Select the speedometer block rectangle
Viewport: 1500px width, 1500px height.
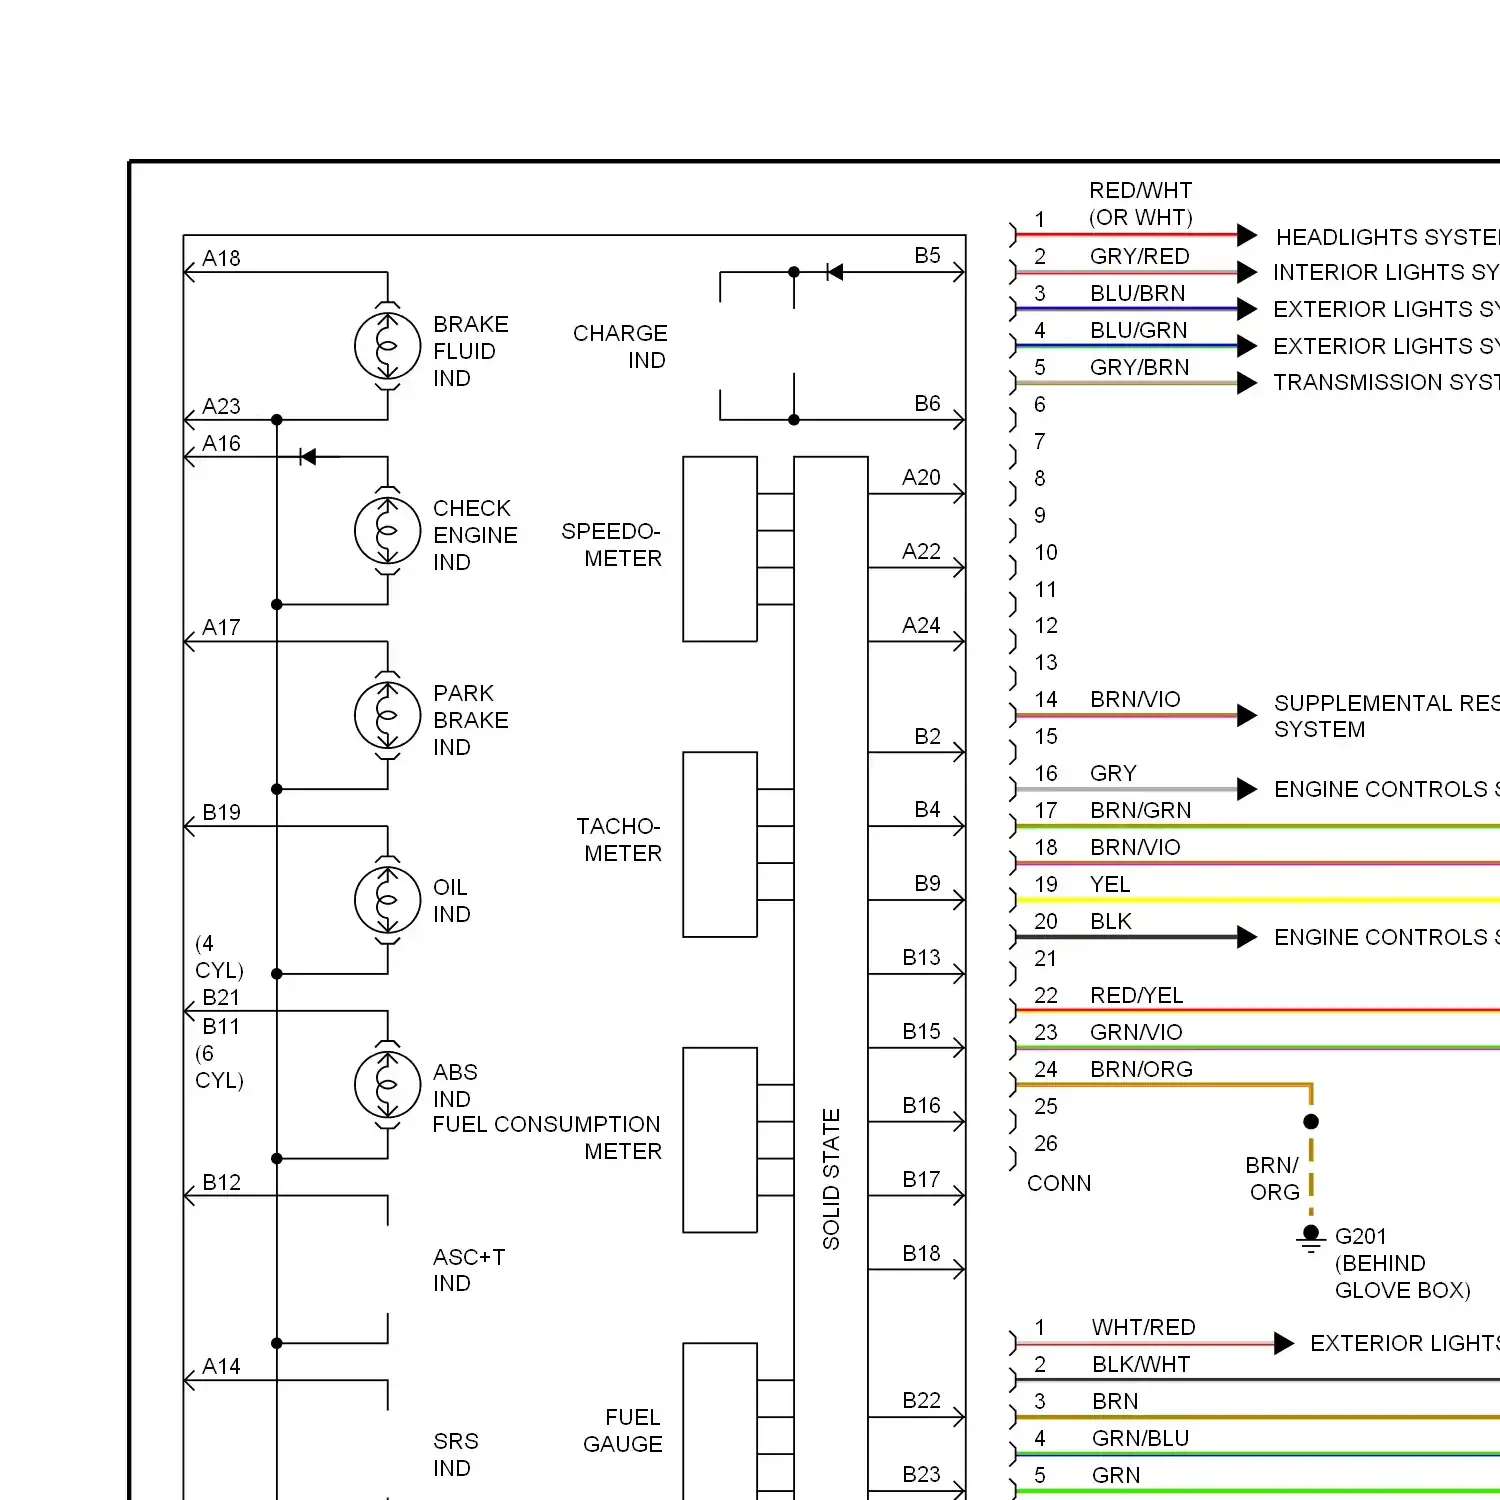click(x=719, y=549)
